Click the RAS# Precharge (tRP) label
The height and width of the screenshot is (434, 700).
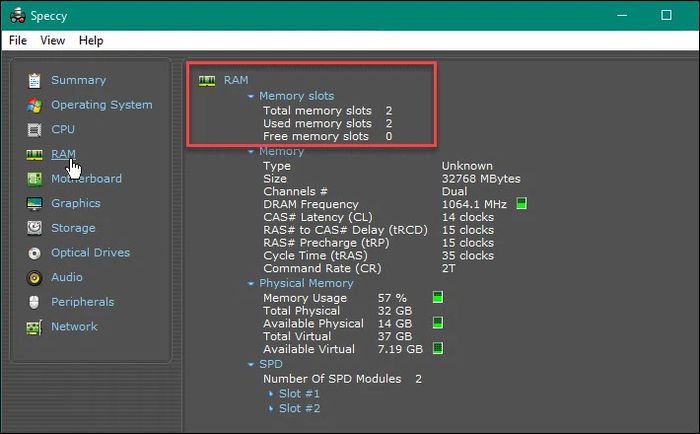pos(326,243)
